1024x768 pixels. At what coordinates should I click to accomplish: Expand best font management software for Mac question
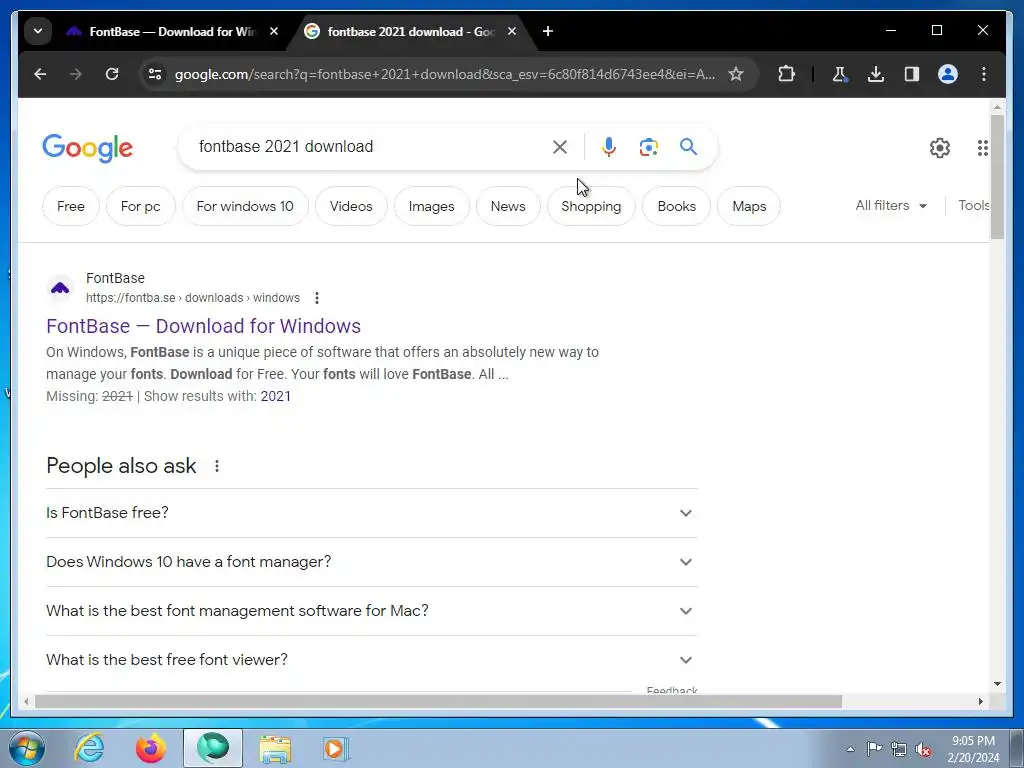click(372, 611)
